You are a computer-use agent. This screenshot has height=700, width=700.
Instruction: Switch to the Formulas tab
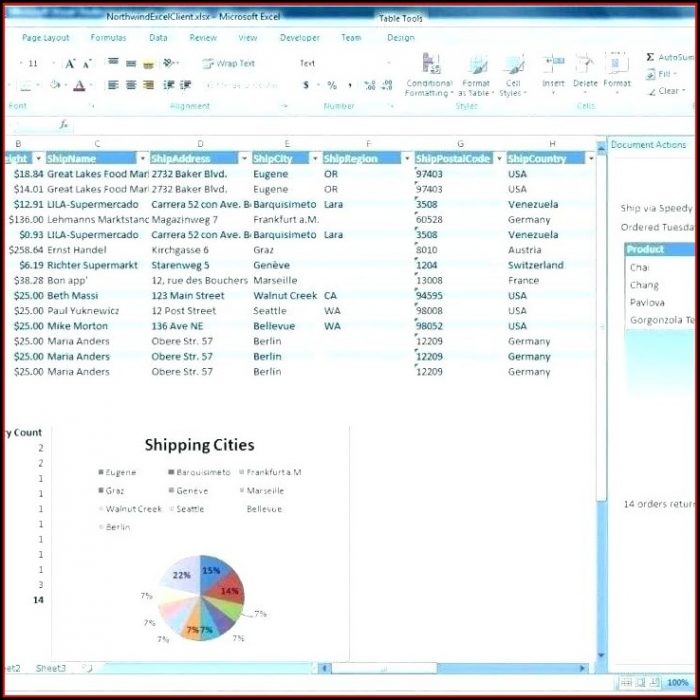[108, 38]
